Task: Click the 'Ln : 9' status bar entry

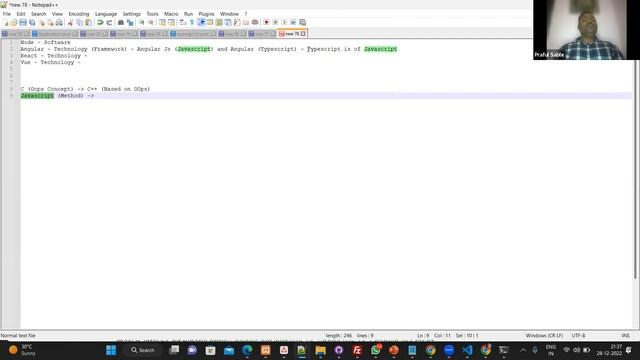Action: tap(423, 336)
